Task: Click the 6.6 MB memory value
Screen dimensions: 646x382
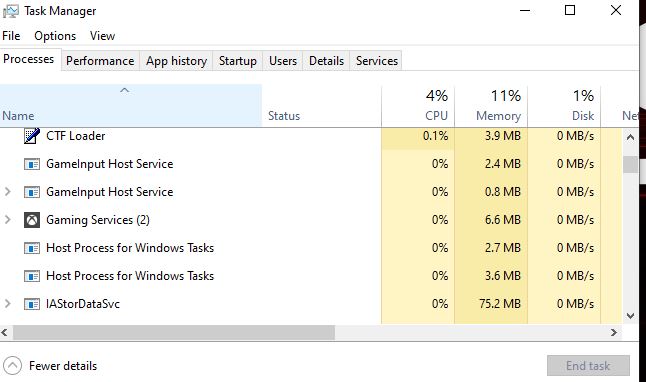Action: tap(503, 220)
